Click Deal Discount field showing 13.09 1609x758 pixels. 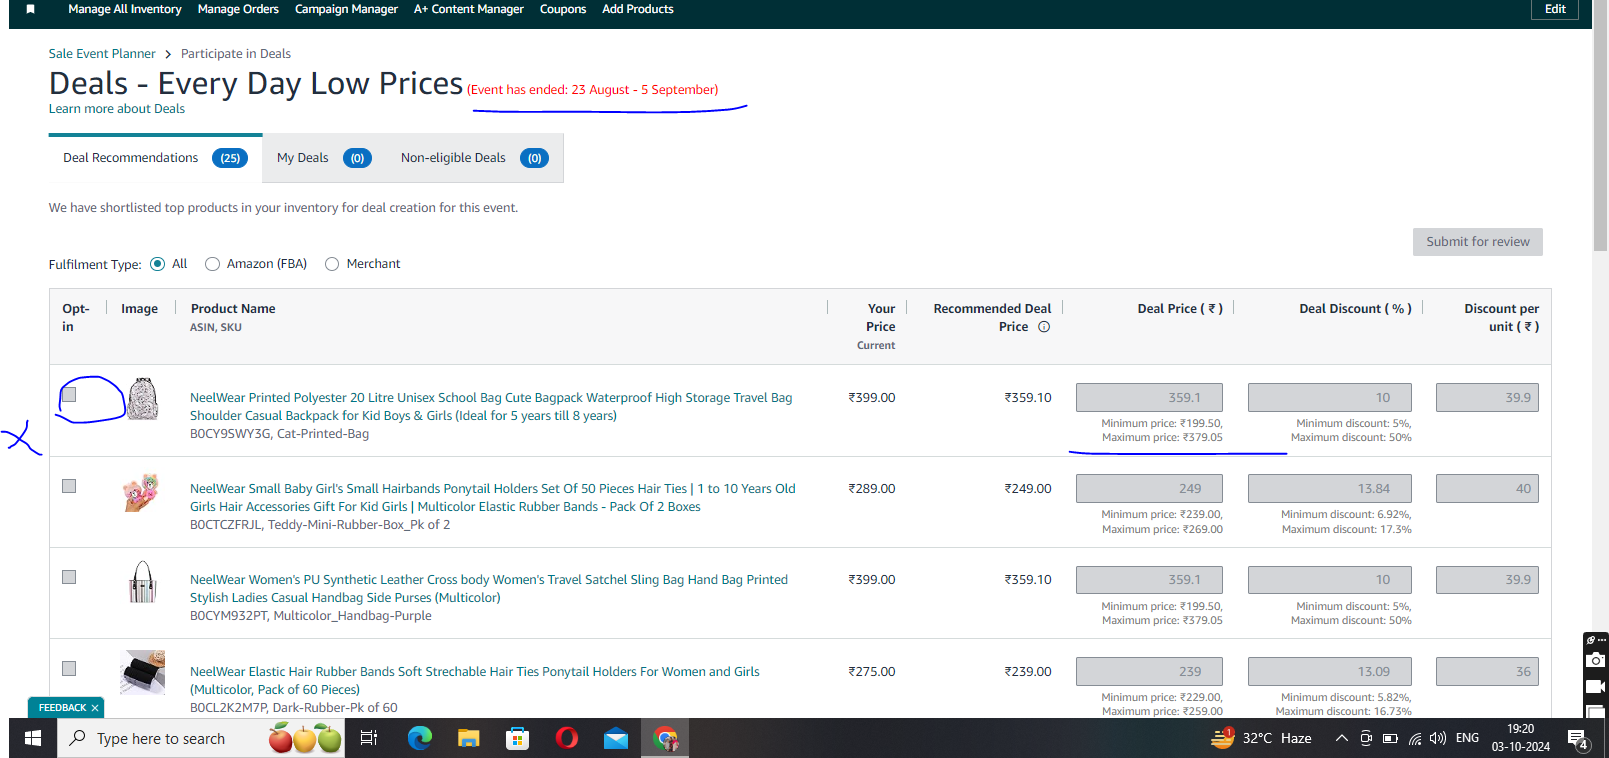[x=1330, y=672]
